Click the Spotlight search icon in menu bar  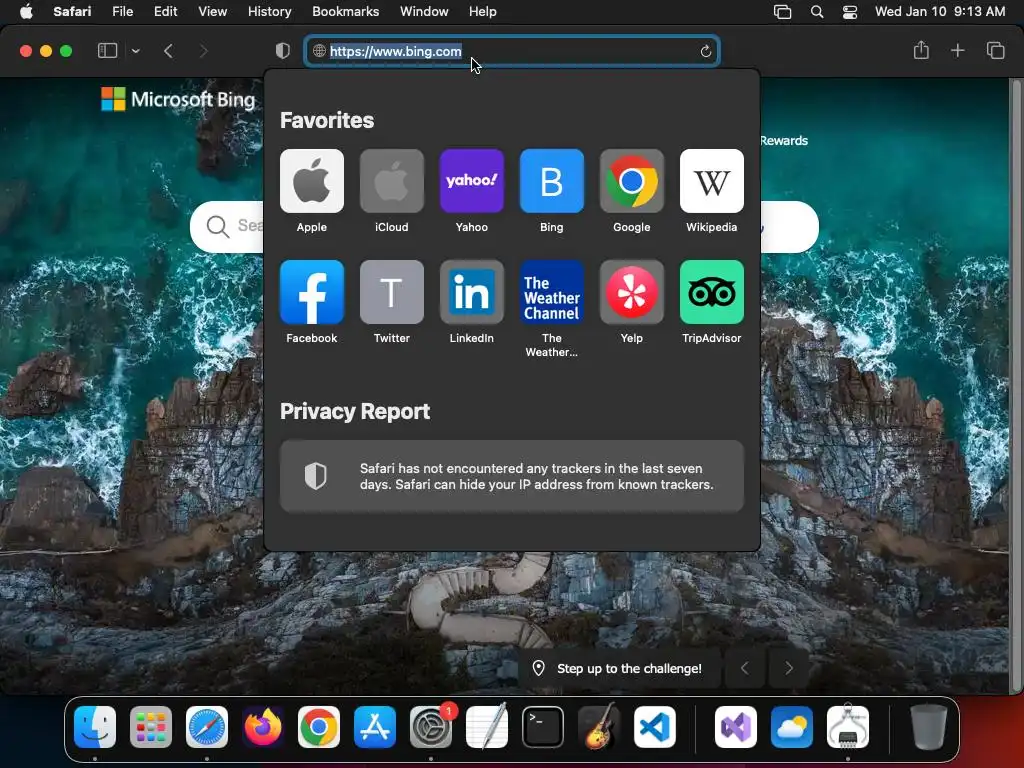816,12
